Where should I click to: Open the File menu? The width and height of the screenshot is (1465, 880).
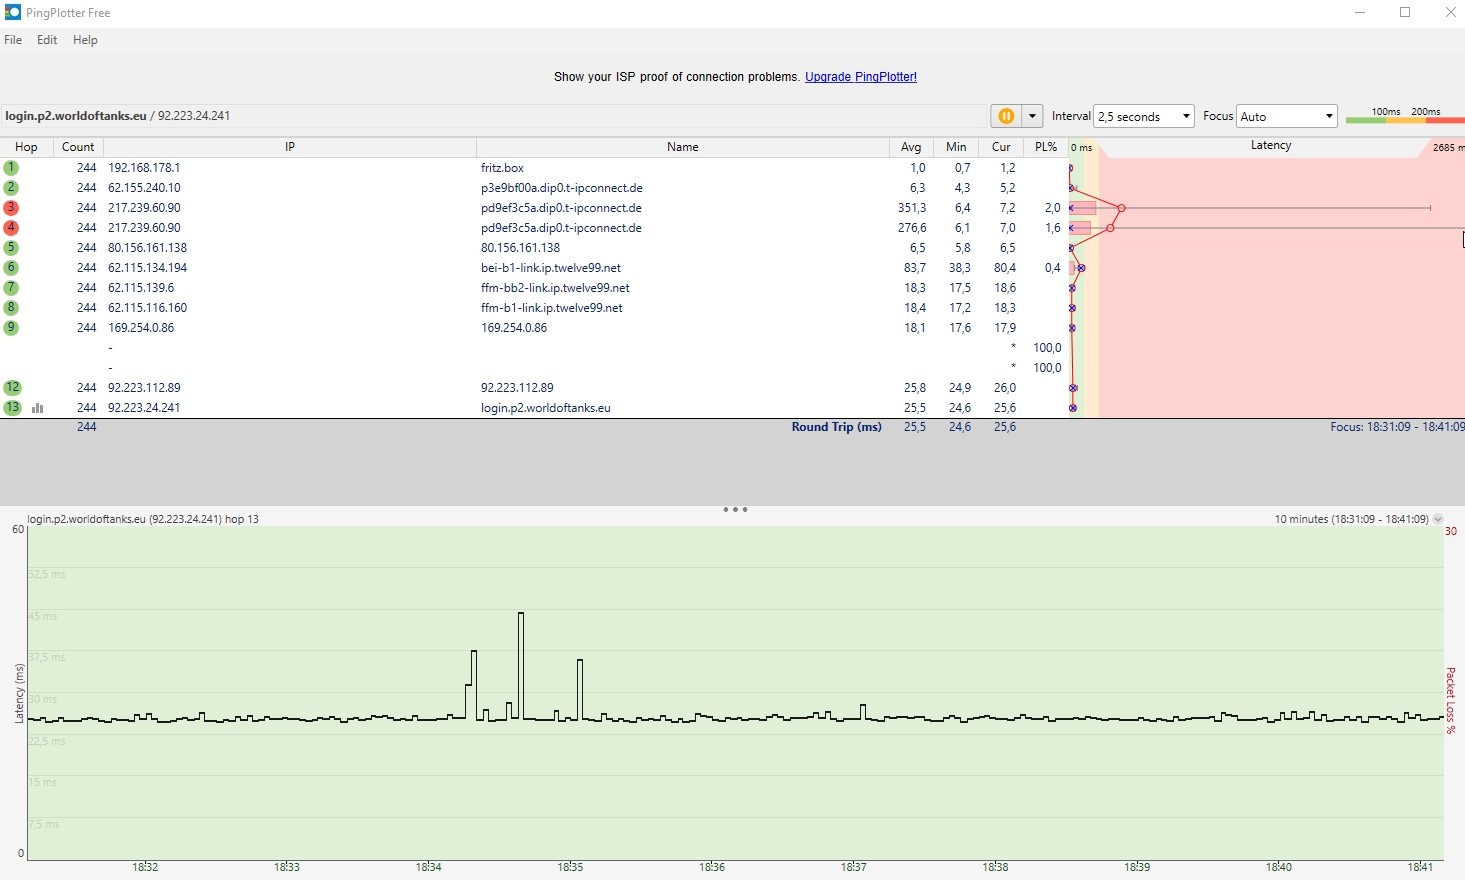(13, 40)
